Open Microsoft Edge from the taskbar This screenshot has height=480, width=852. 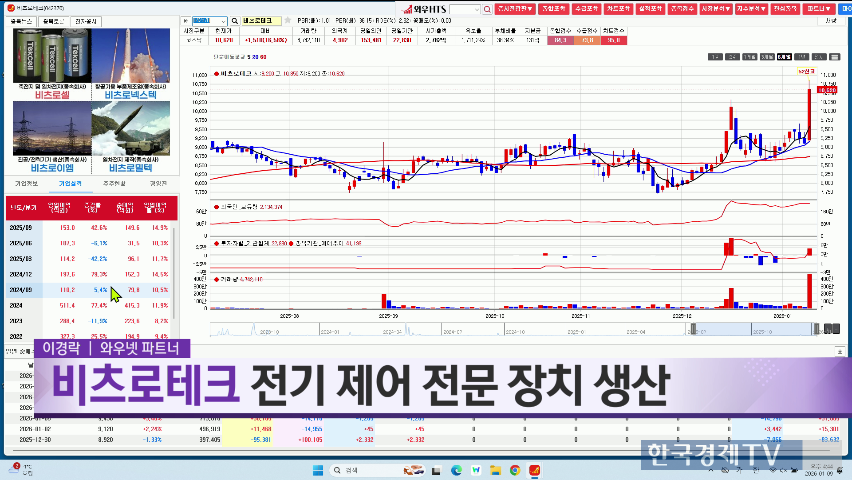pos(456,469)
